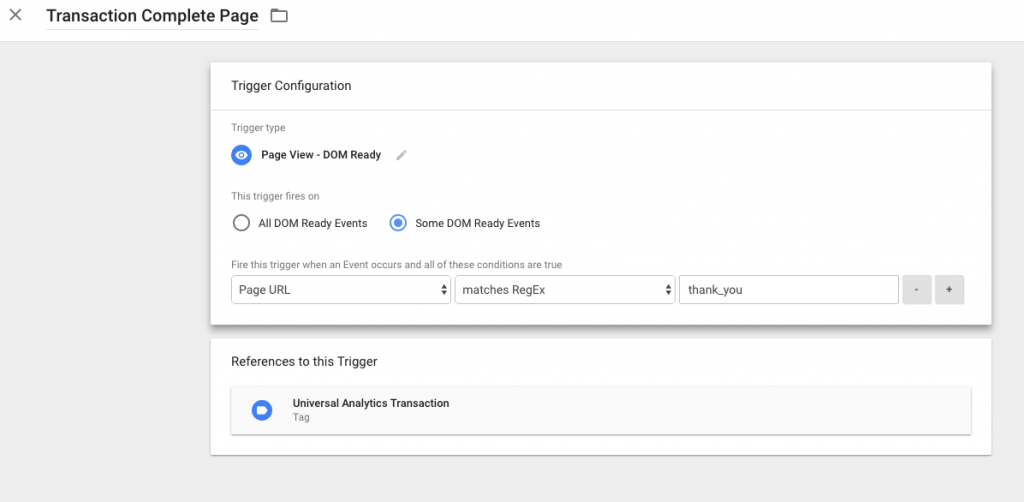Select the All DOM Ready Events radio
The height and width of the screenshot is (502, 1024).
coord(242,223)
